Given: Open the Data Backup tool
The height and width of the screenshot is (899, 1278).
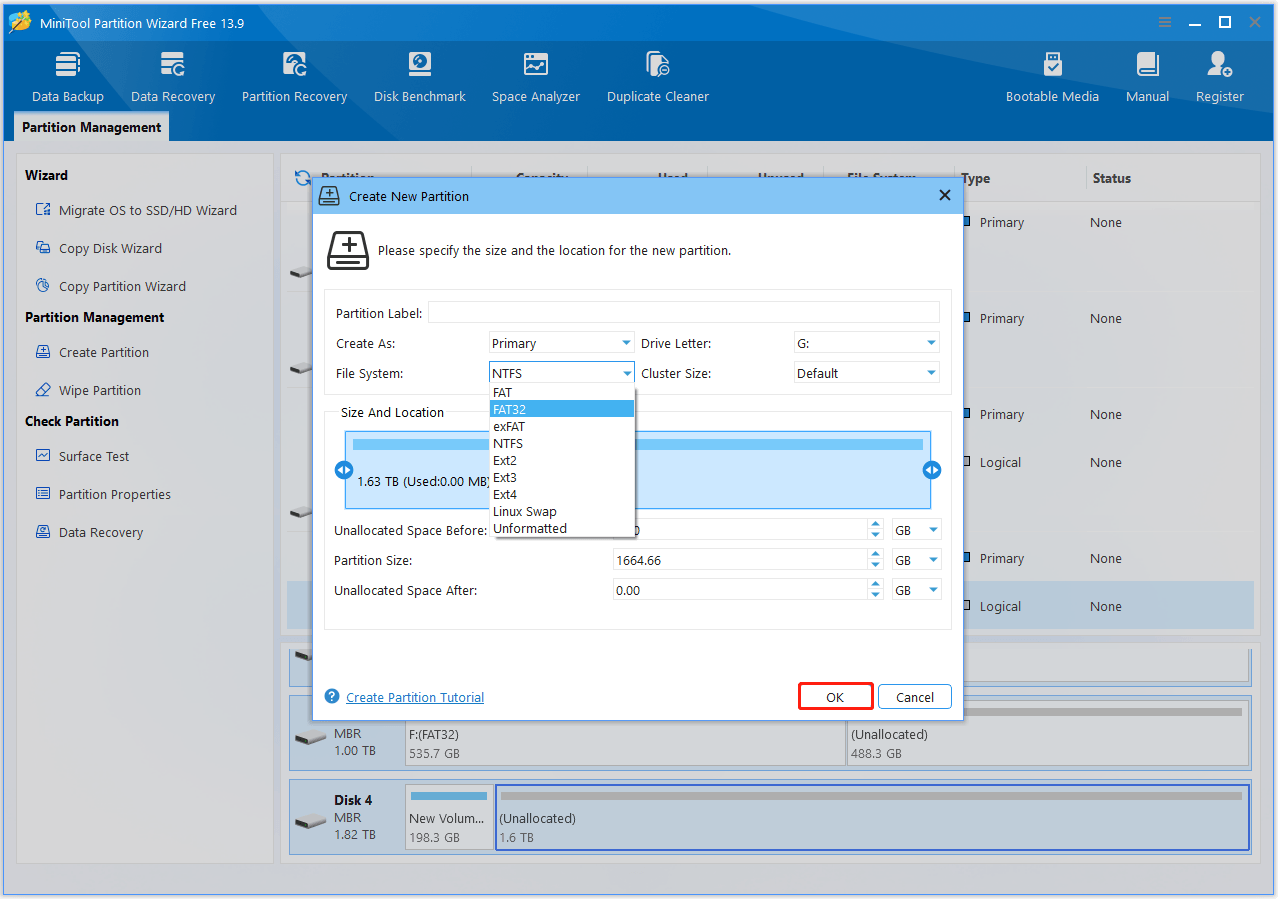Looking at the screenshot, I should [x=68, y=77].
